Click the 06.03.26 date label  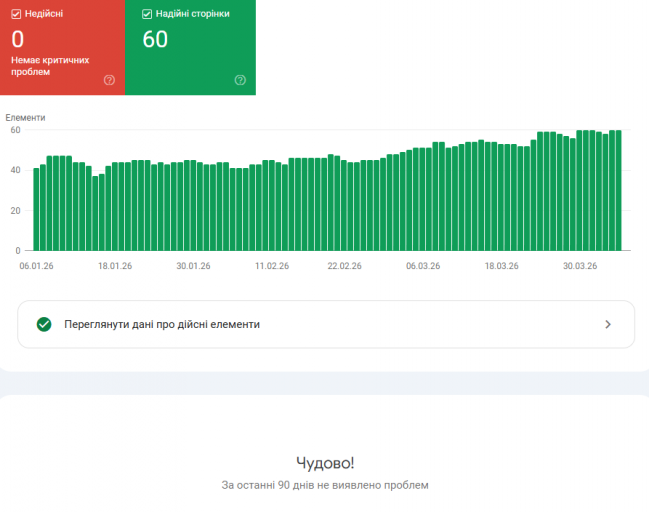[423, 266]
